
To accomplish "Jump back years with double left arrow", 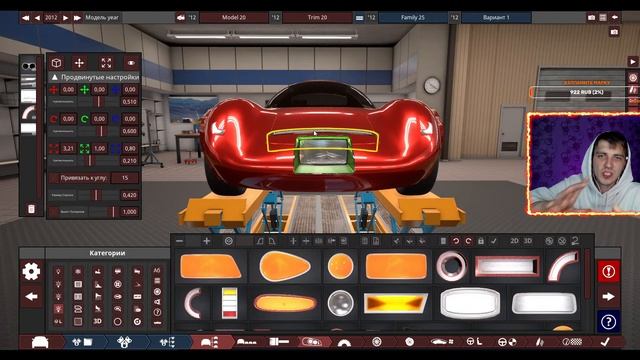I will coord(25,18).
